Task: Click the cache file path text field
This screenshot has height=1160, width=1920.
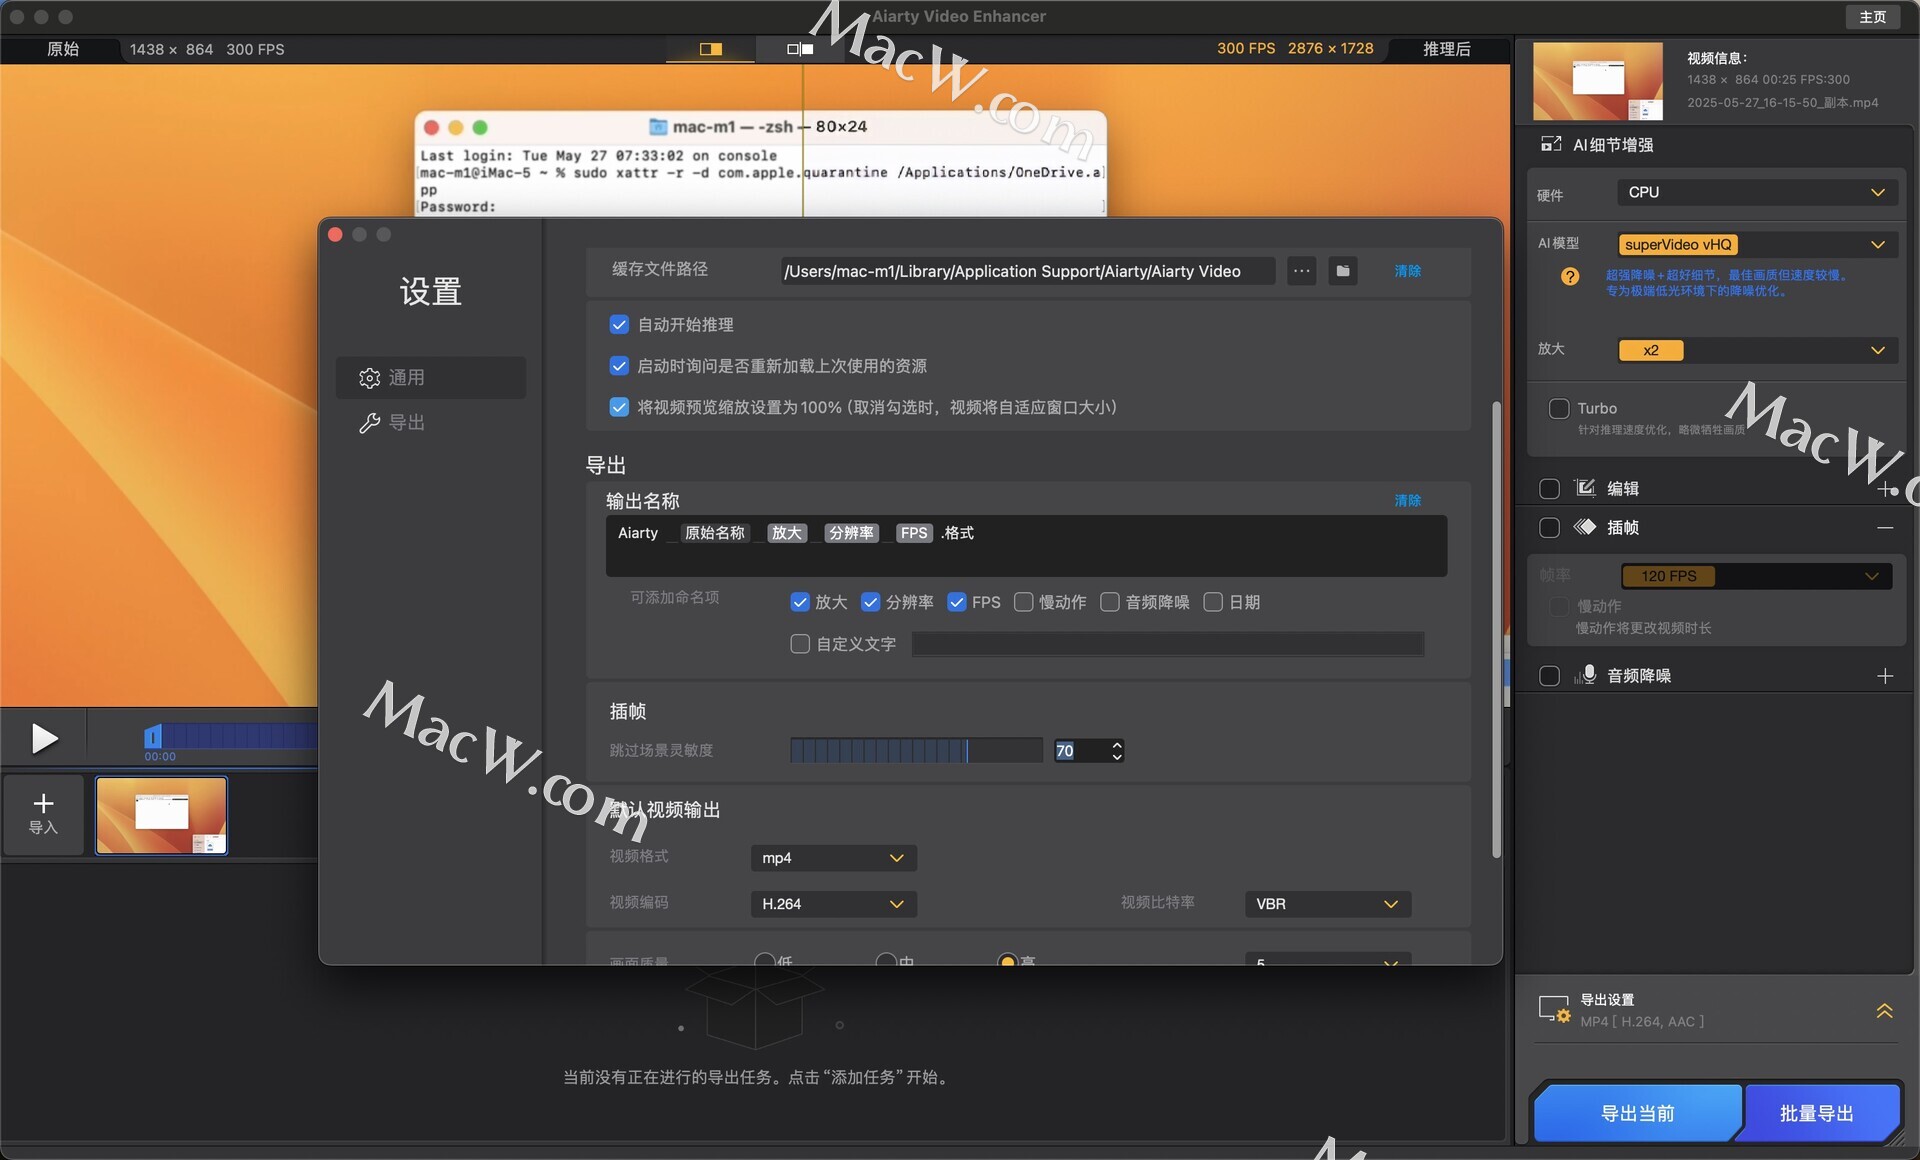Action: pyautogui.click(x=1027, y=271)
